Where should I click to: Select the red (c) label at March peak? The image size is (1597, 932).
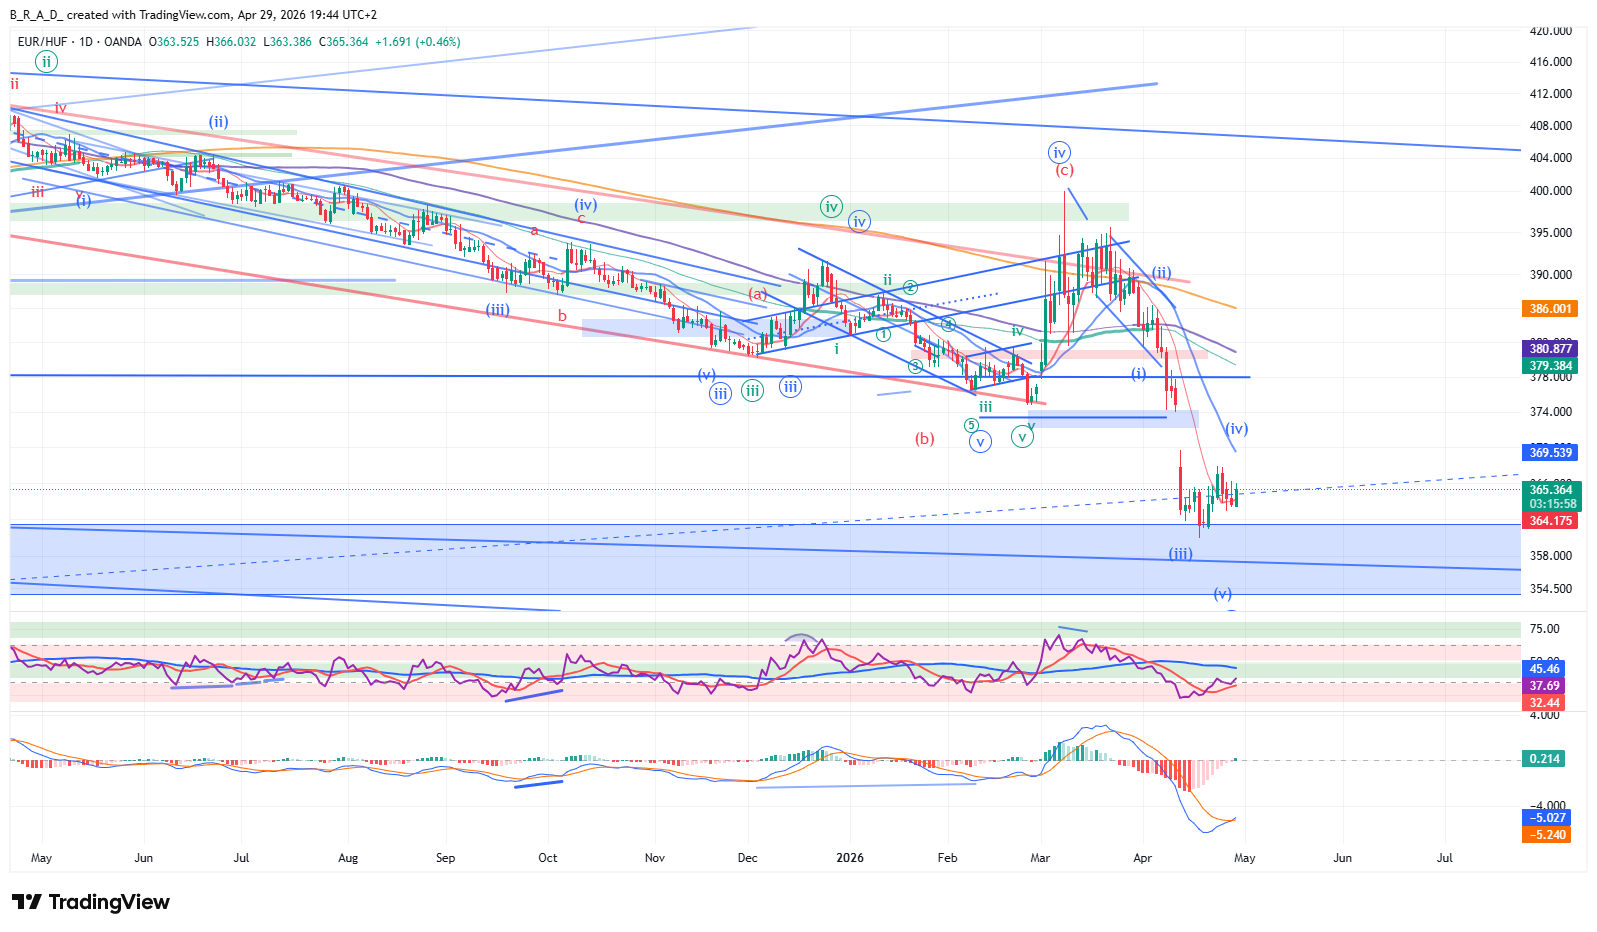tap(1065, 170)
